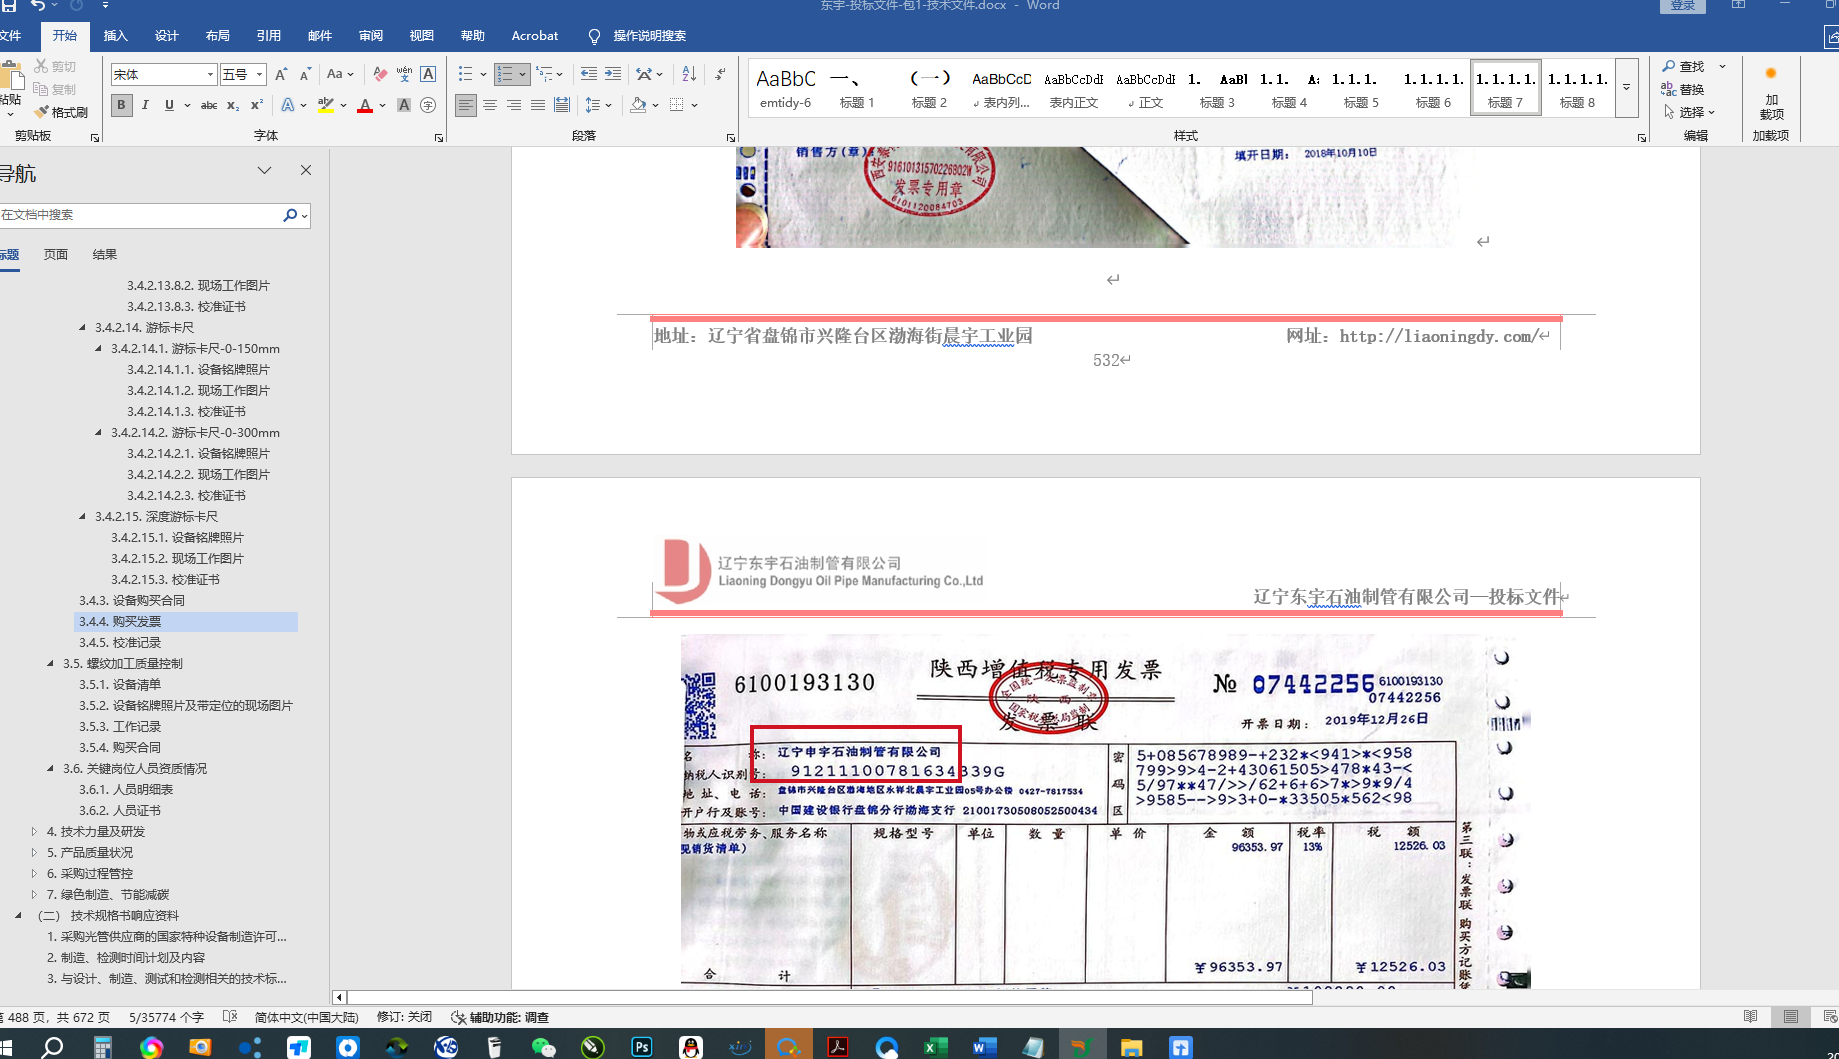
Task: Open the 审阅 ribbon tab
Action: (371, 36)
